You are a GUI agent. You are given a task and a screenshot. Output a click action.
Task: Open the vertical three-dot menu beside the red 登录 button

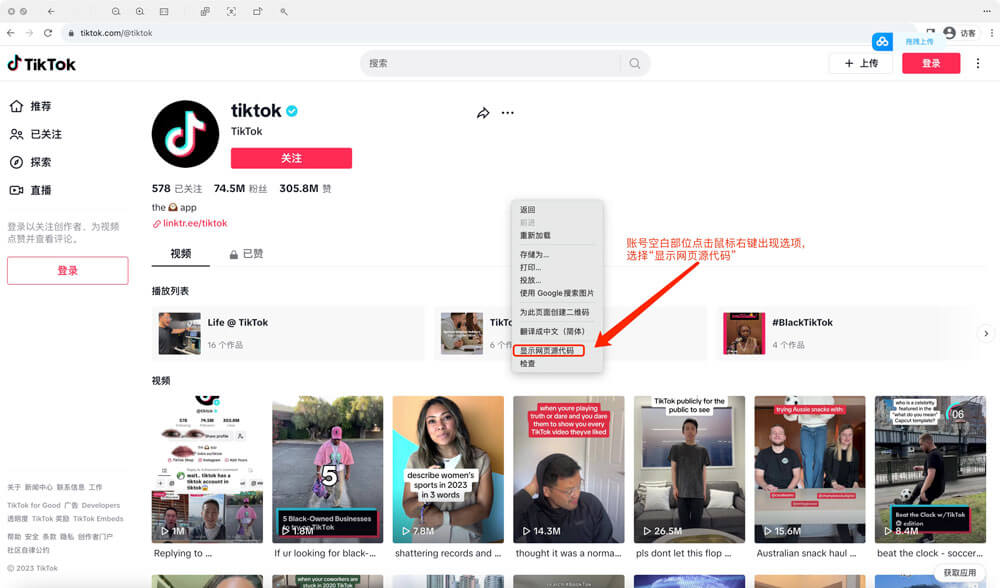pyautogui.click(x=978, y=63)
